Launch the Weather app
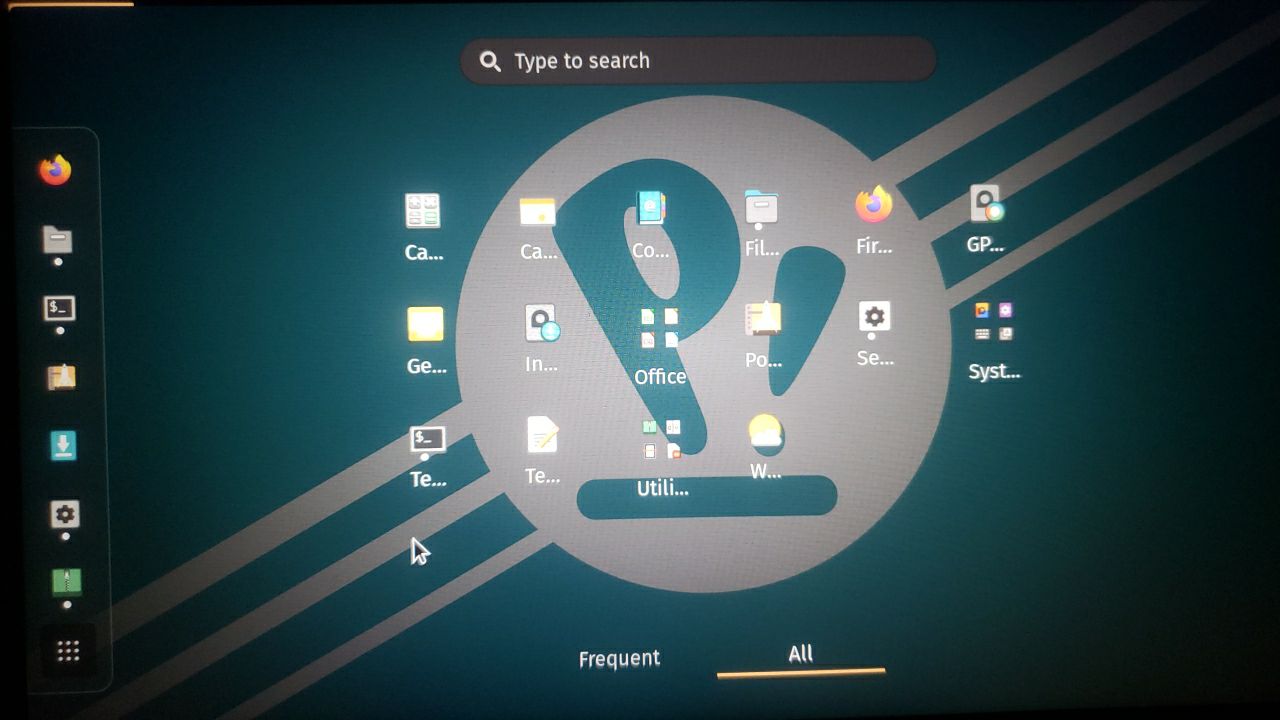 coord(765,432)
